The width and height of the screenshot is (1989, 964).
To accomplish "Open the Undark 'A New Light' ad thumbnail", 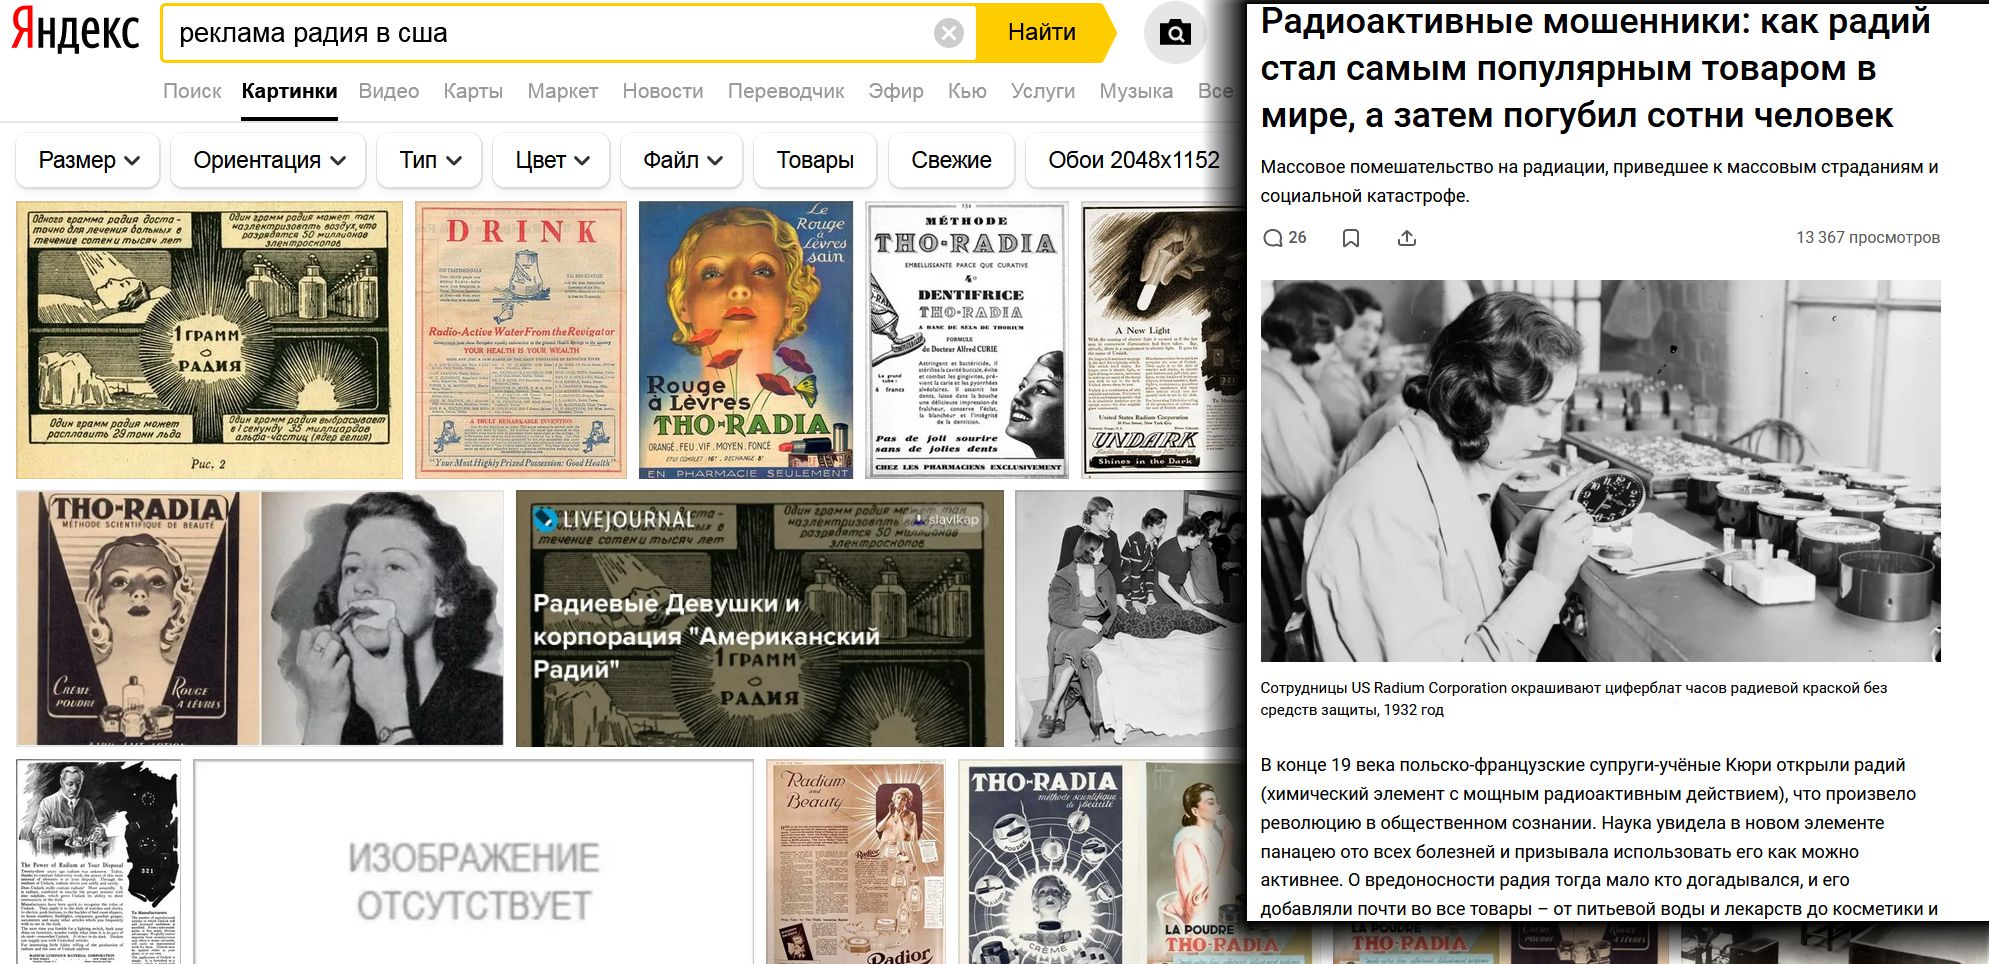I will 1163,340.
